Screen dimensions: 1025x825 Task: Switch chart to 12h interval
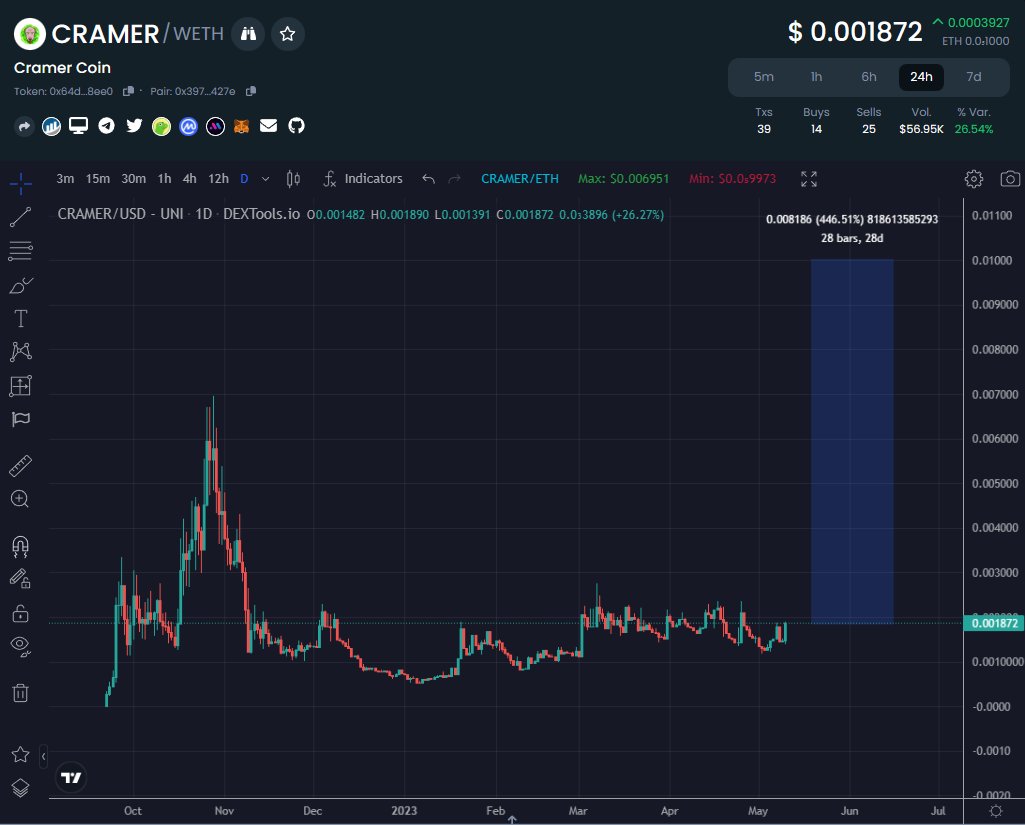tap(218, 178)
